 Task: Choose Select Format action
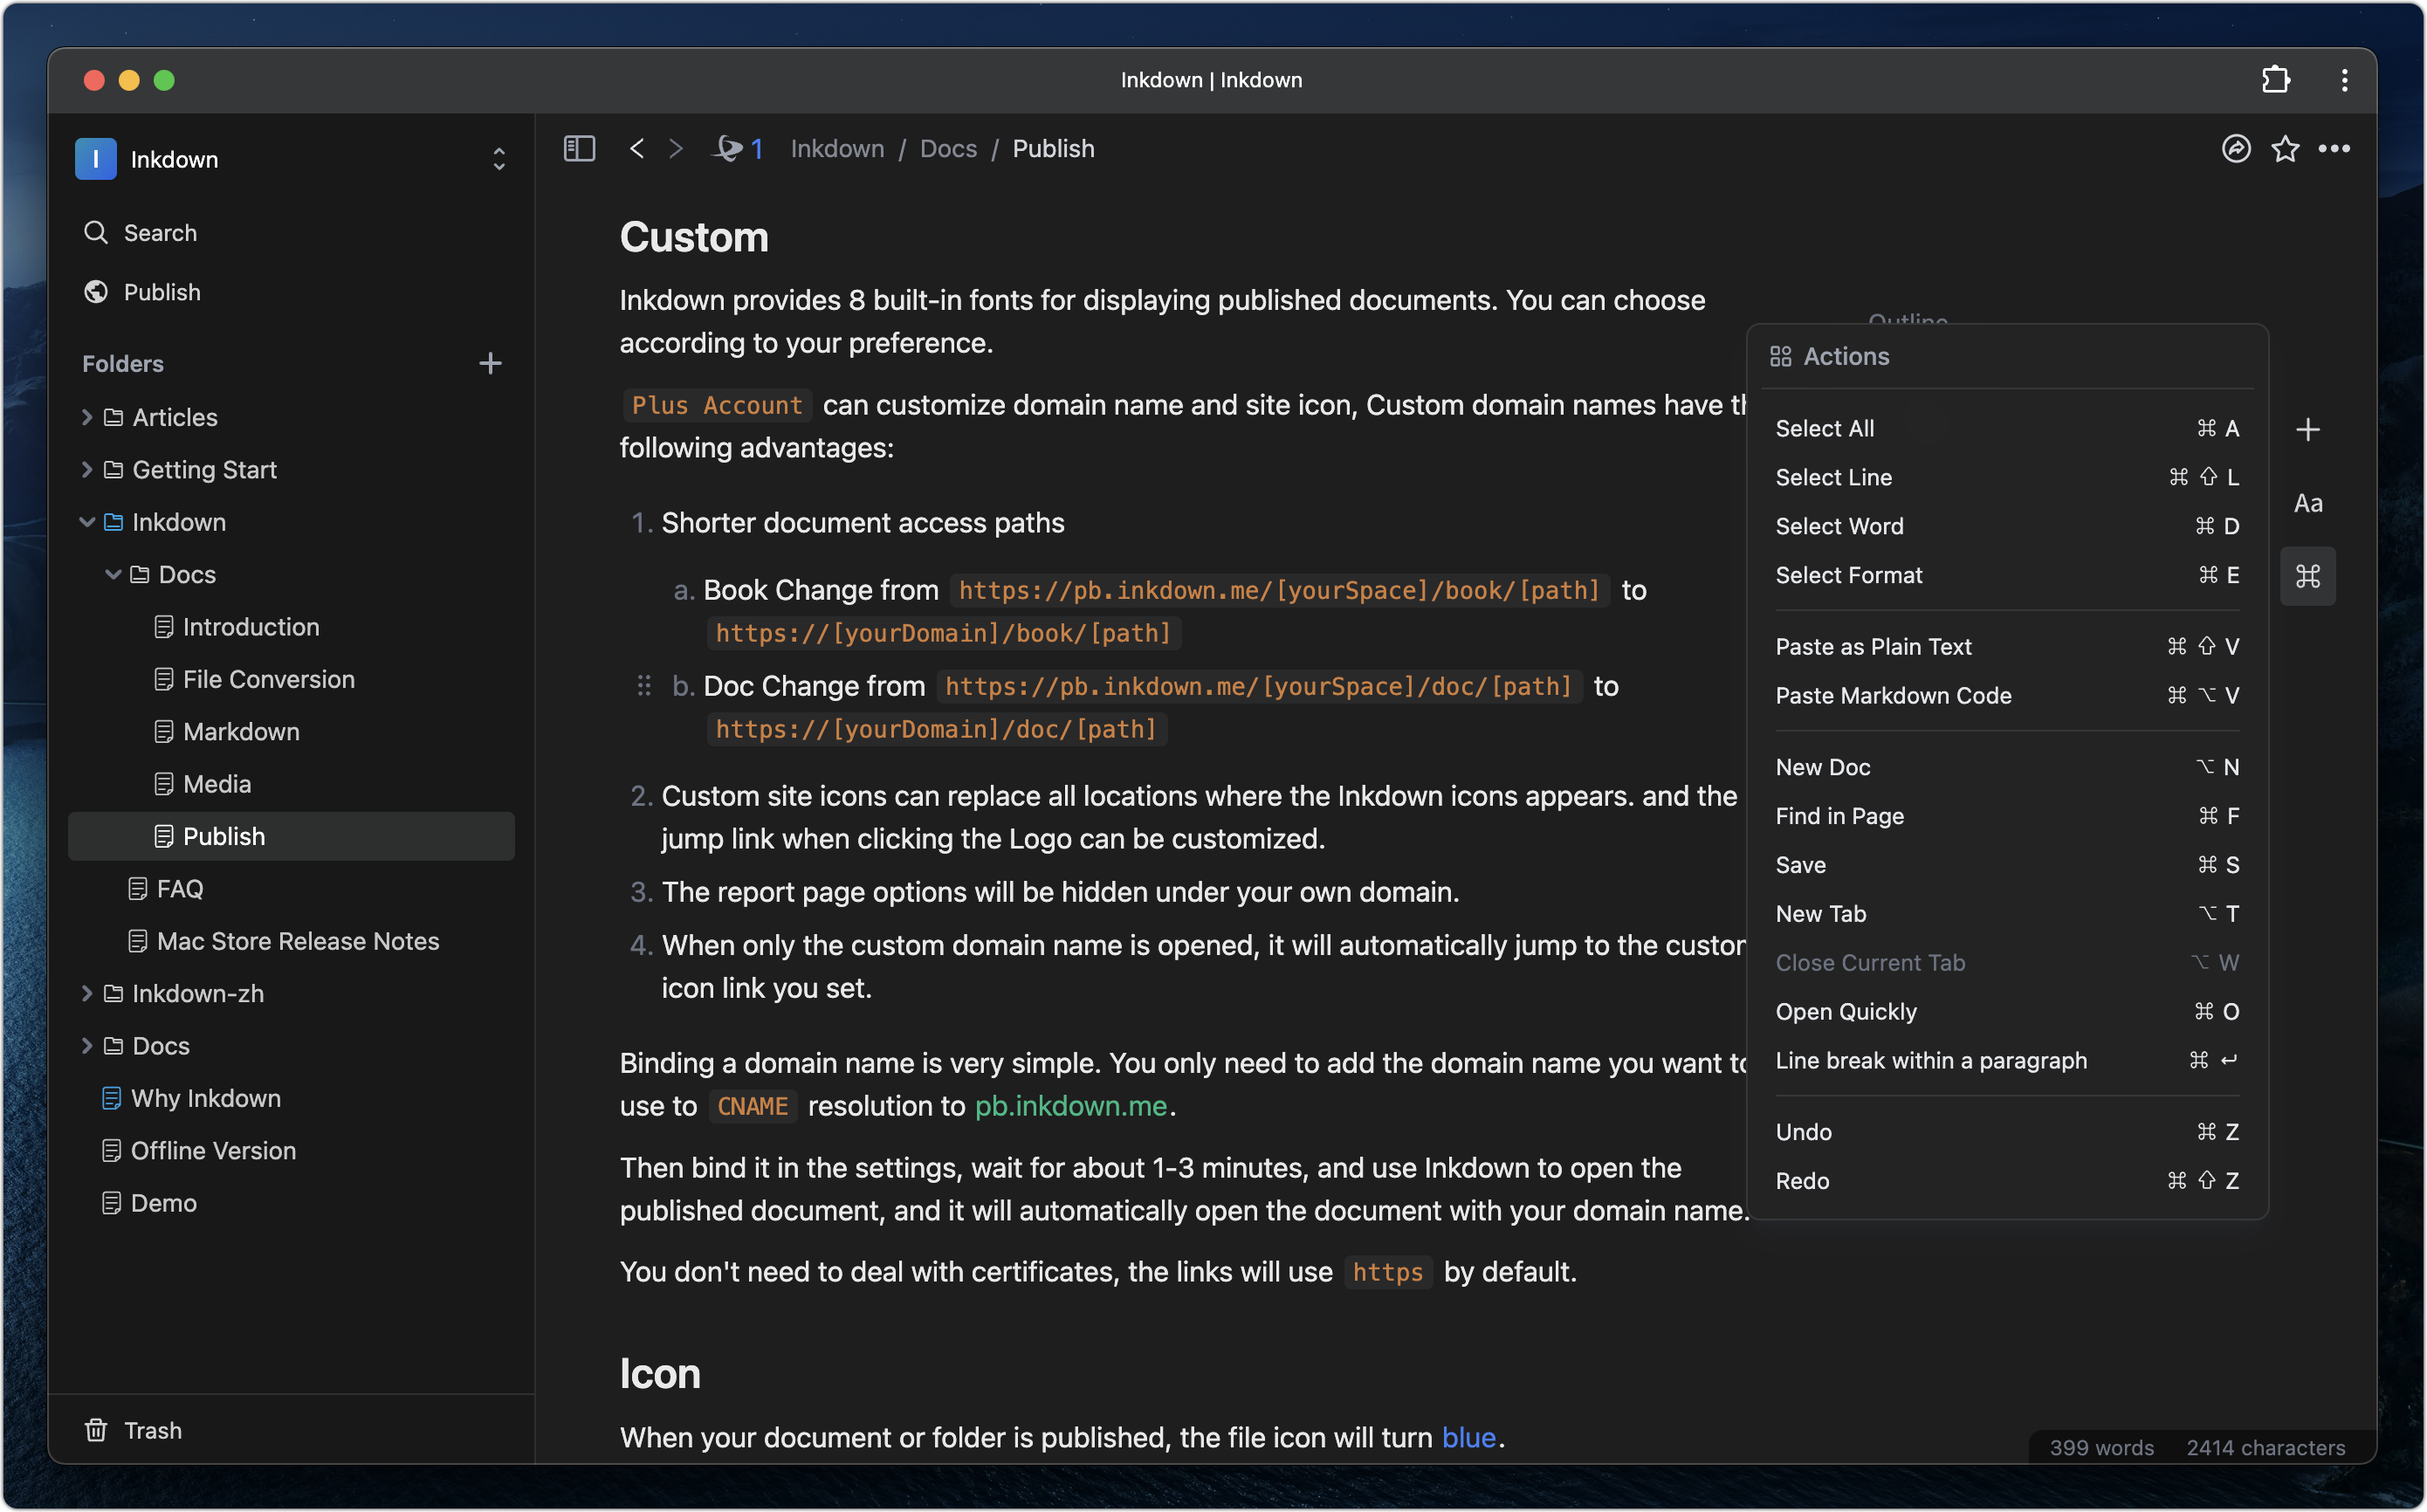[x=2006, y=575]
